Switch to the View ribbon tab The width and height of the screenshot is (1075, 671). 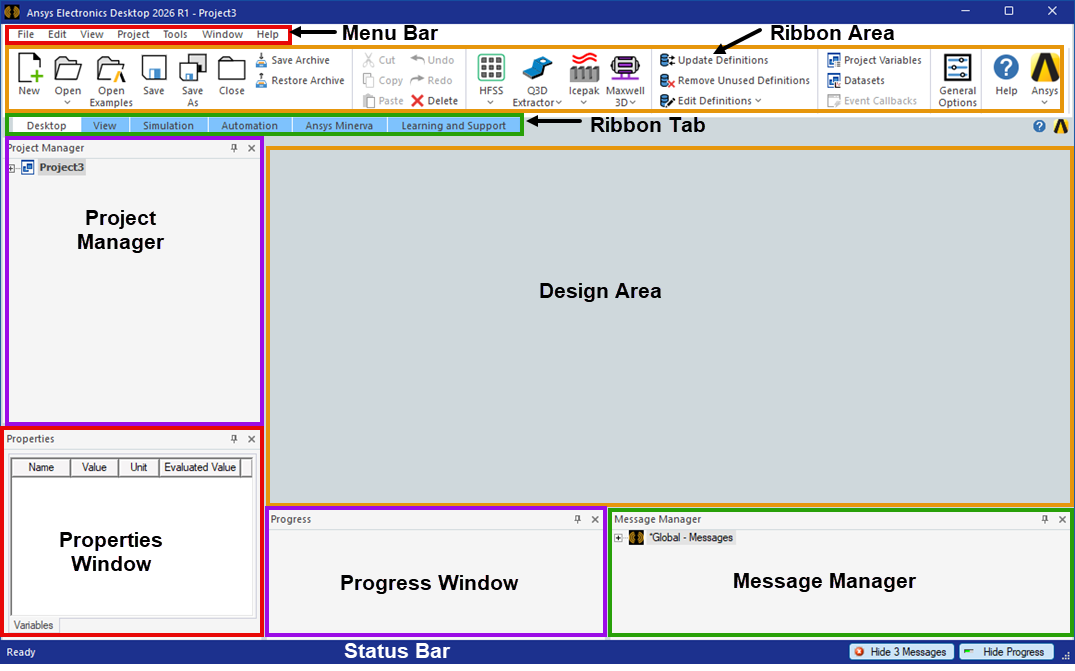[105, 125]
